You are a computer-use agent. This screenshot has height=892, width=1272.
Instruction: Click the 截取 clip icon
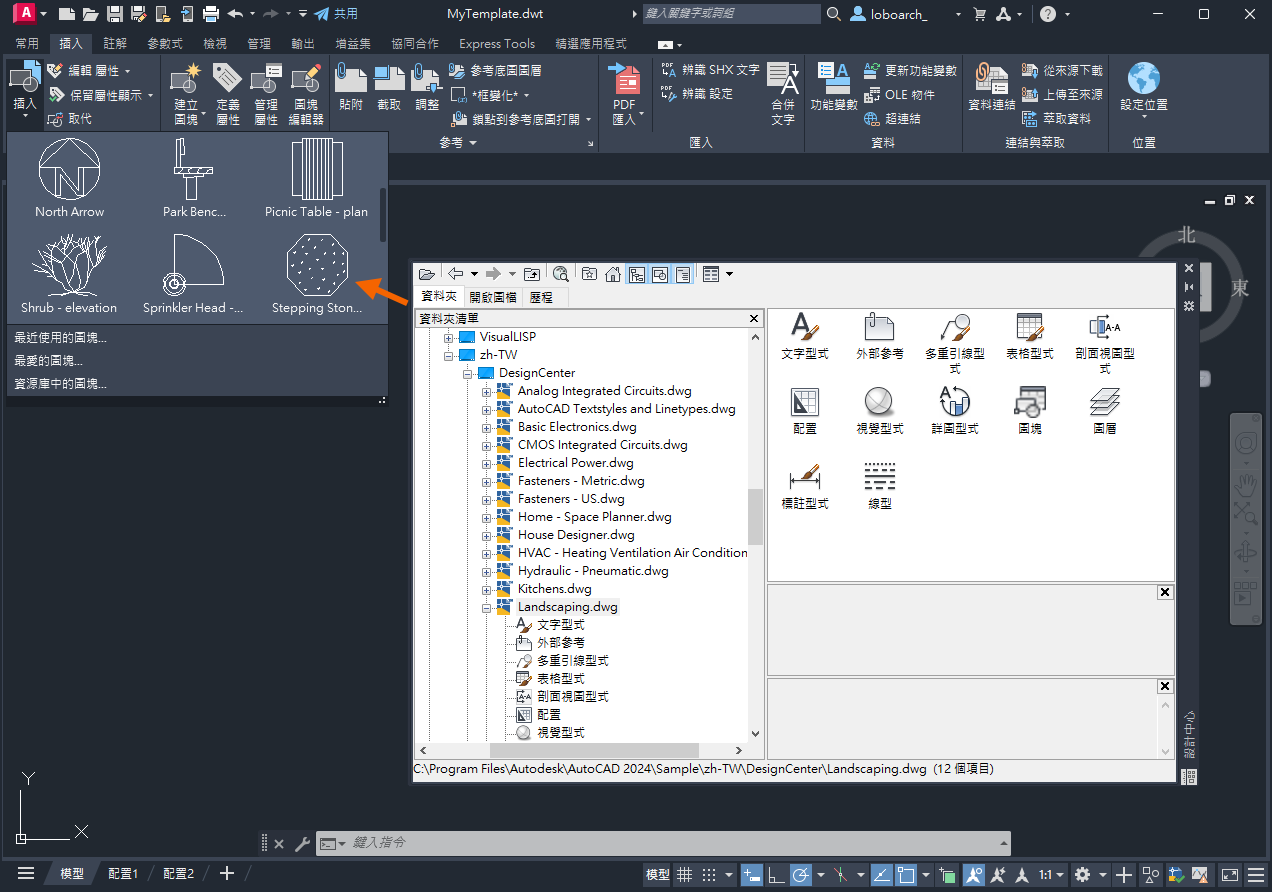click(x=389, y=78)
